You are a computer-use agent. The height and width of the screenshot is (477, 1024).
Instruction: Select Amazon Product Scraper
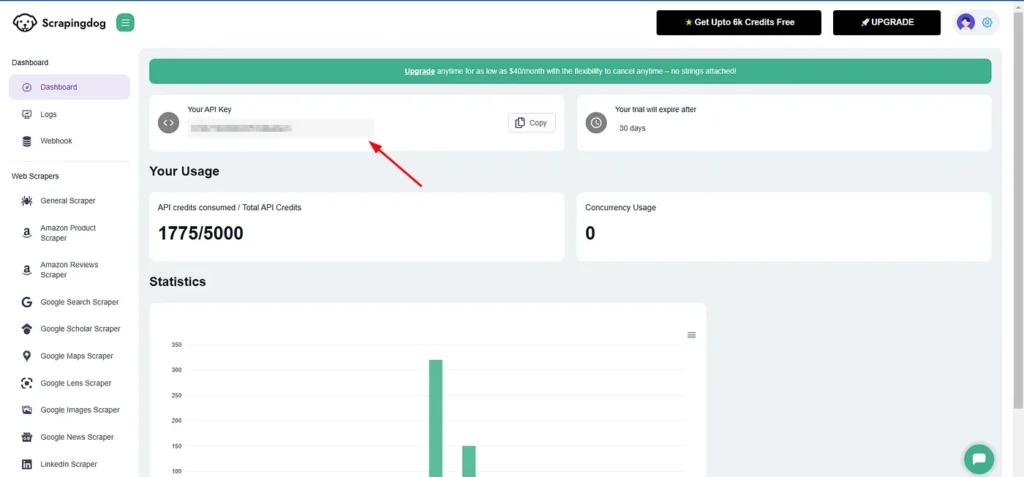click(67, 233)
